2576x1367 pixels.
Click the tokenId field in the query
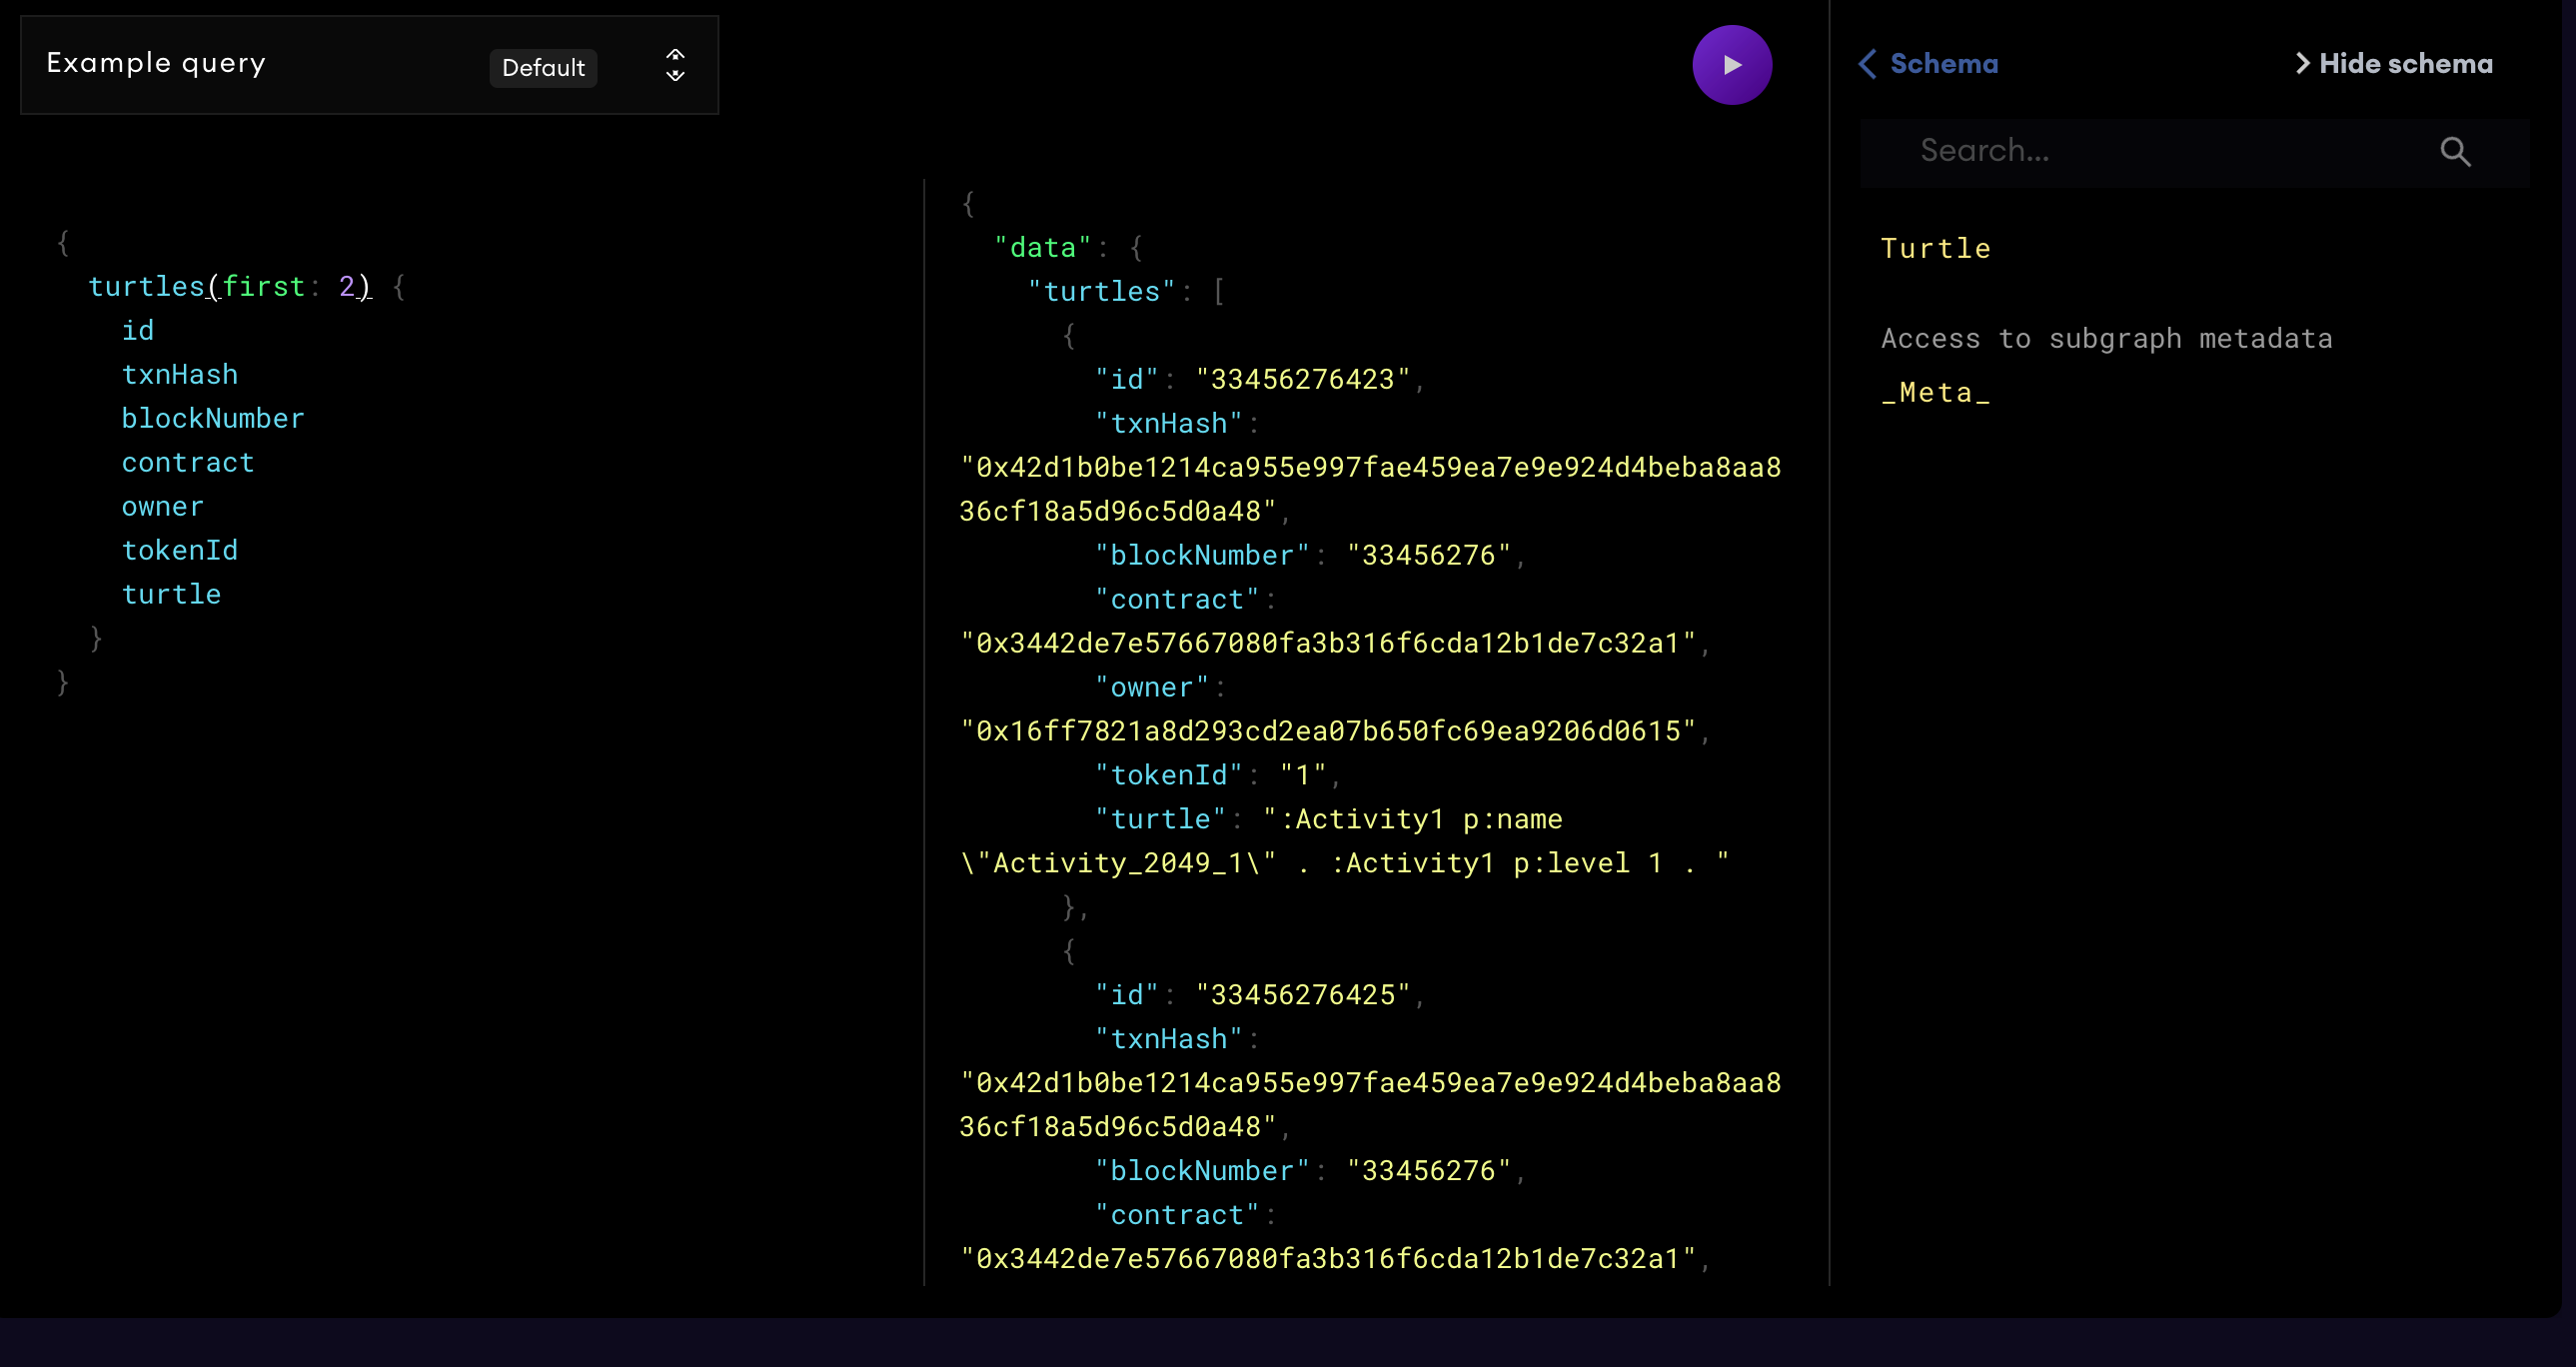pos(180,551)
